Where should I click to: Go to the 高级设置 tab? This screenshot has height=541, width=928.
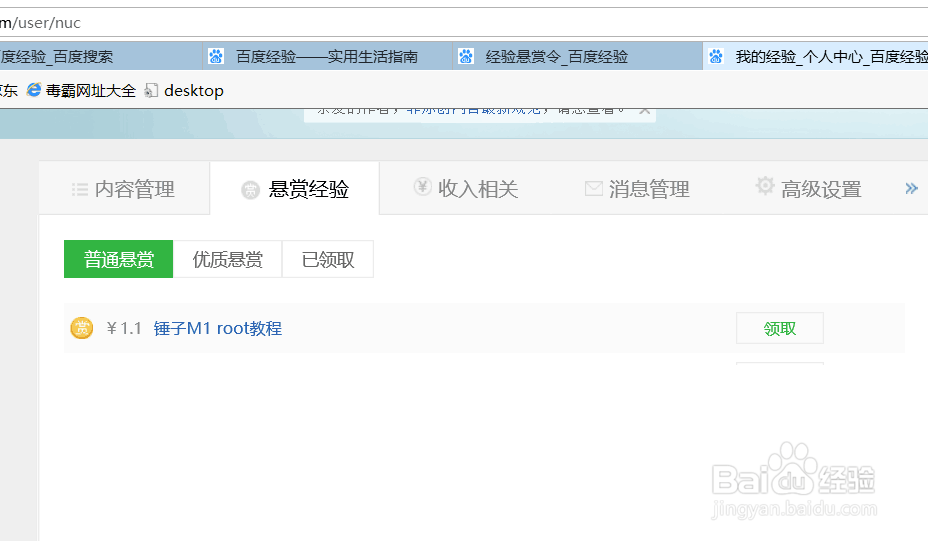[x=808, y=188]
